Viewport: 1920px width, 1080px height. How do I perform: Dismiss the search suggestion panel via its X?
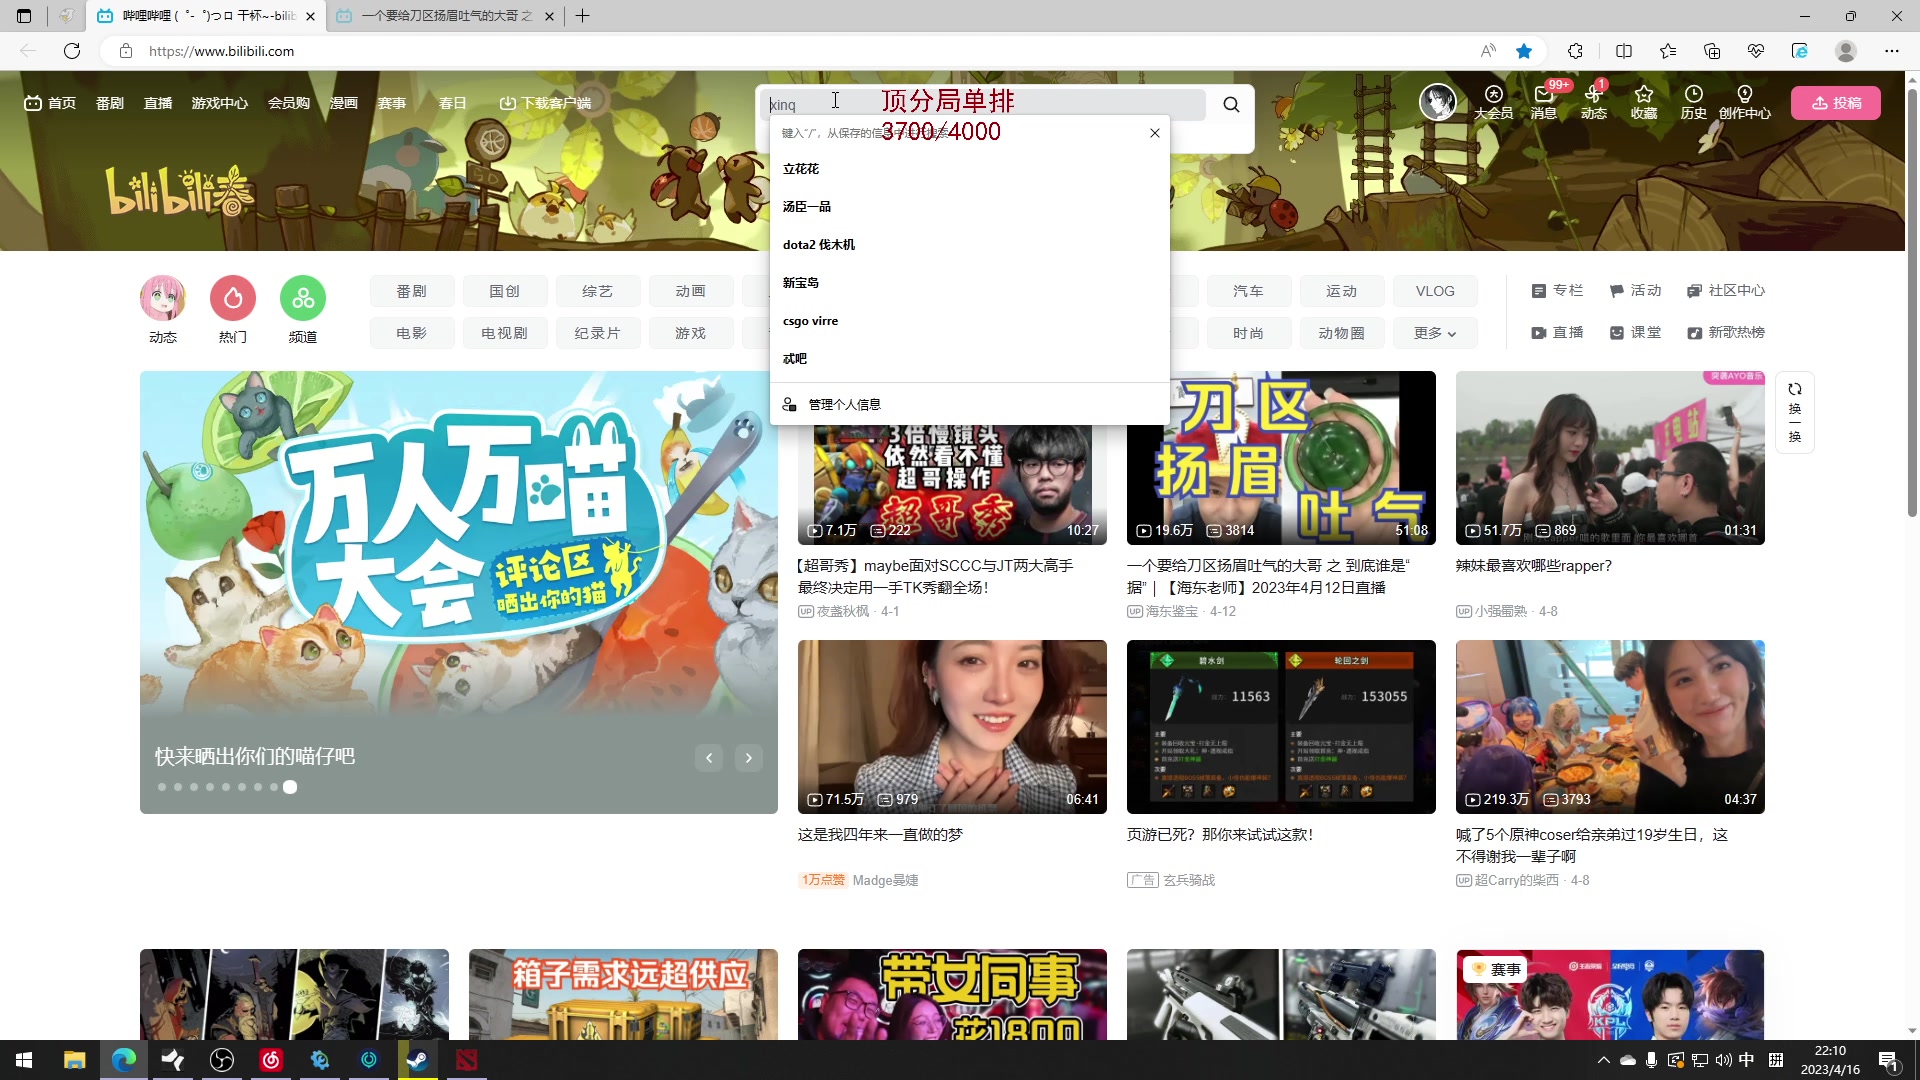tap(1155, 132)
